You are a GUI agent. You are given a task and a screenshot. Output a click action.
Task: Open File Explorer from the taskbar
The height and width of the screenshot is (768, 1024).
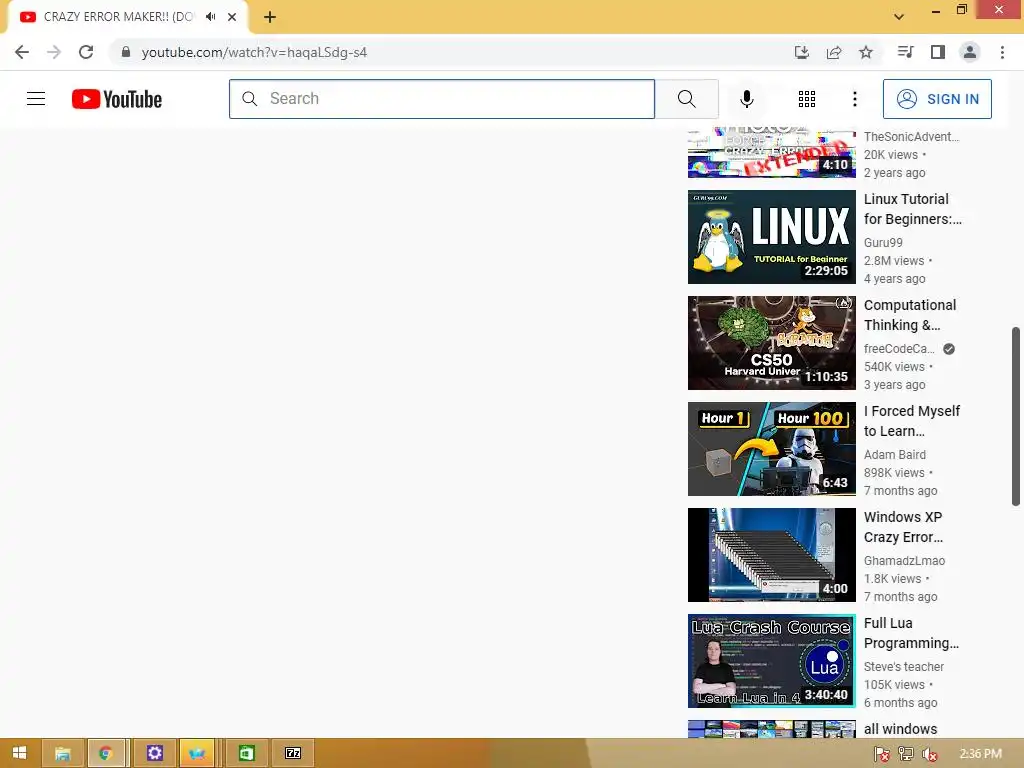click(x=63, y=753)
